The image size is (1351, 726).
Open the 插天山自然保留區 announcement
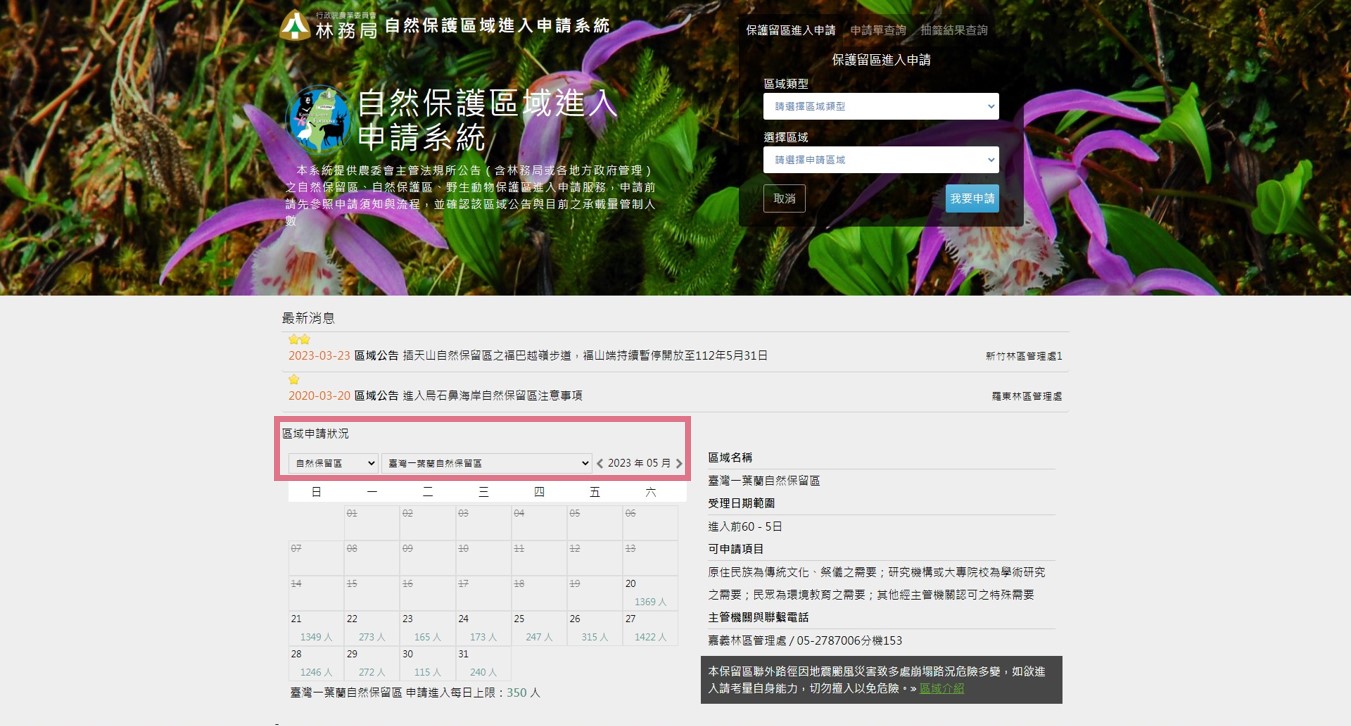pos(585,356)
